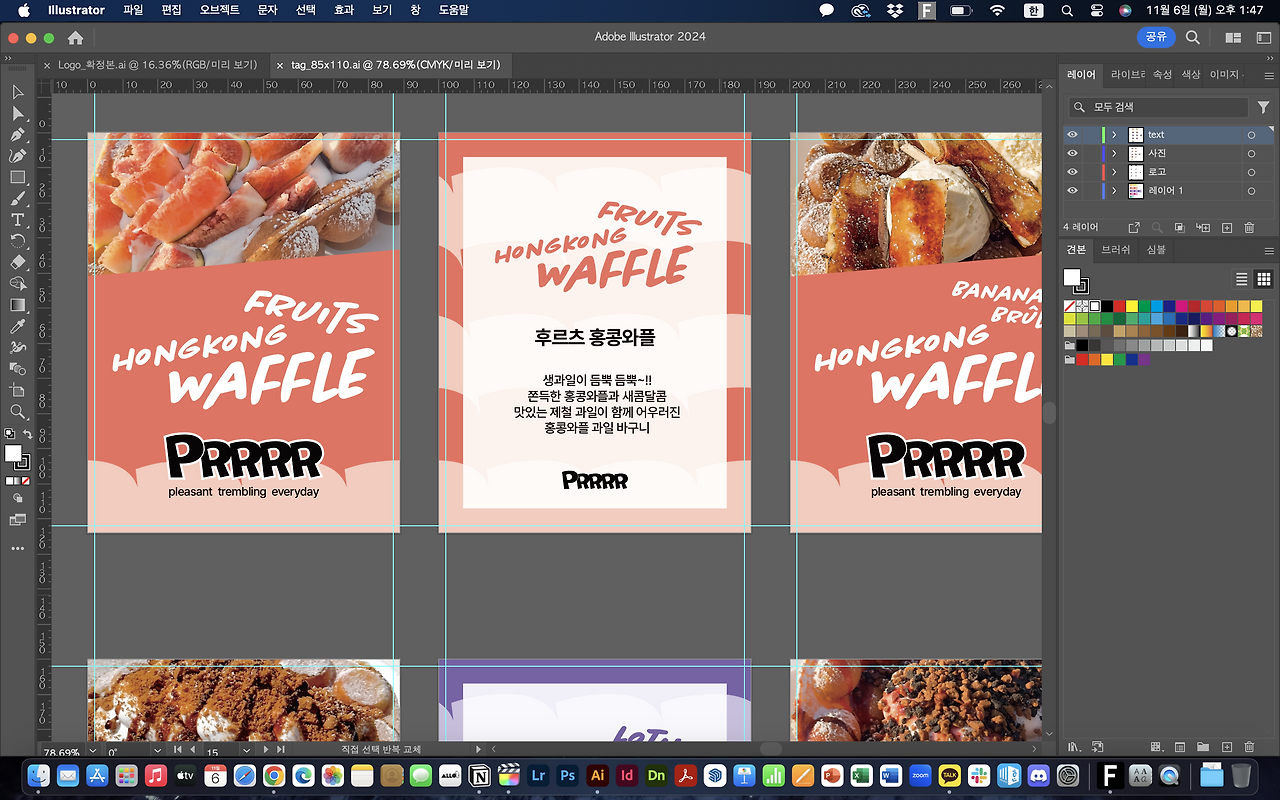
Task: Filter layers with the funnel icon
Action: [1263, 107]
